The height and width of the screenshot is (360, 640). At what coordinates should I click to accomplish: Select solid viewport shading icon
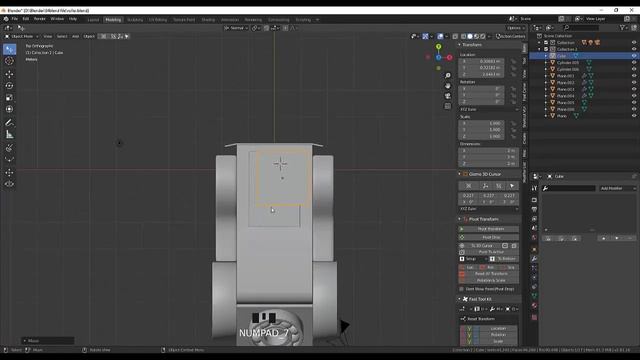click(470, 36)
